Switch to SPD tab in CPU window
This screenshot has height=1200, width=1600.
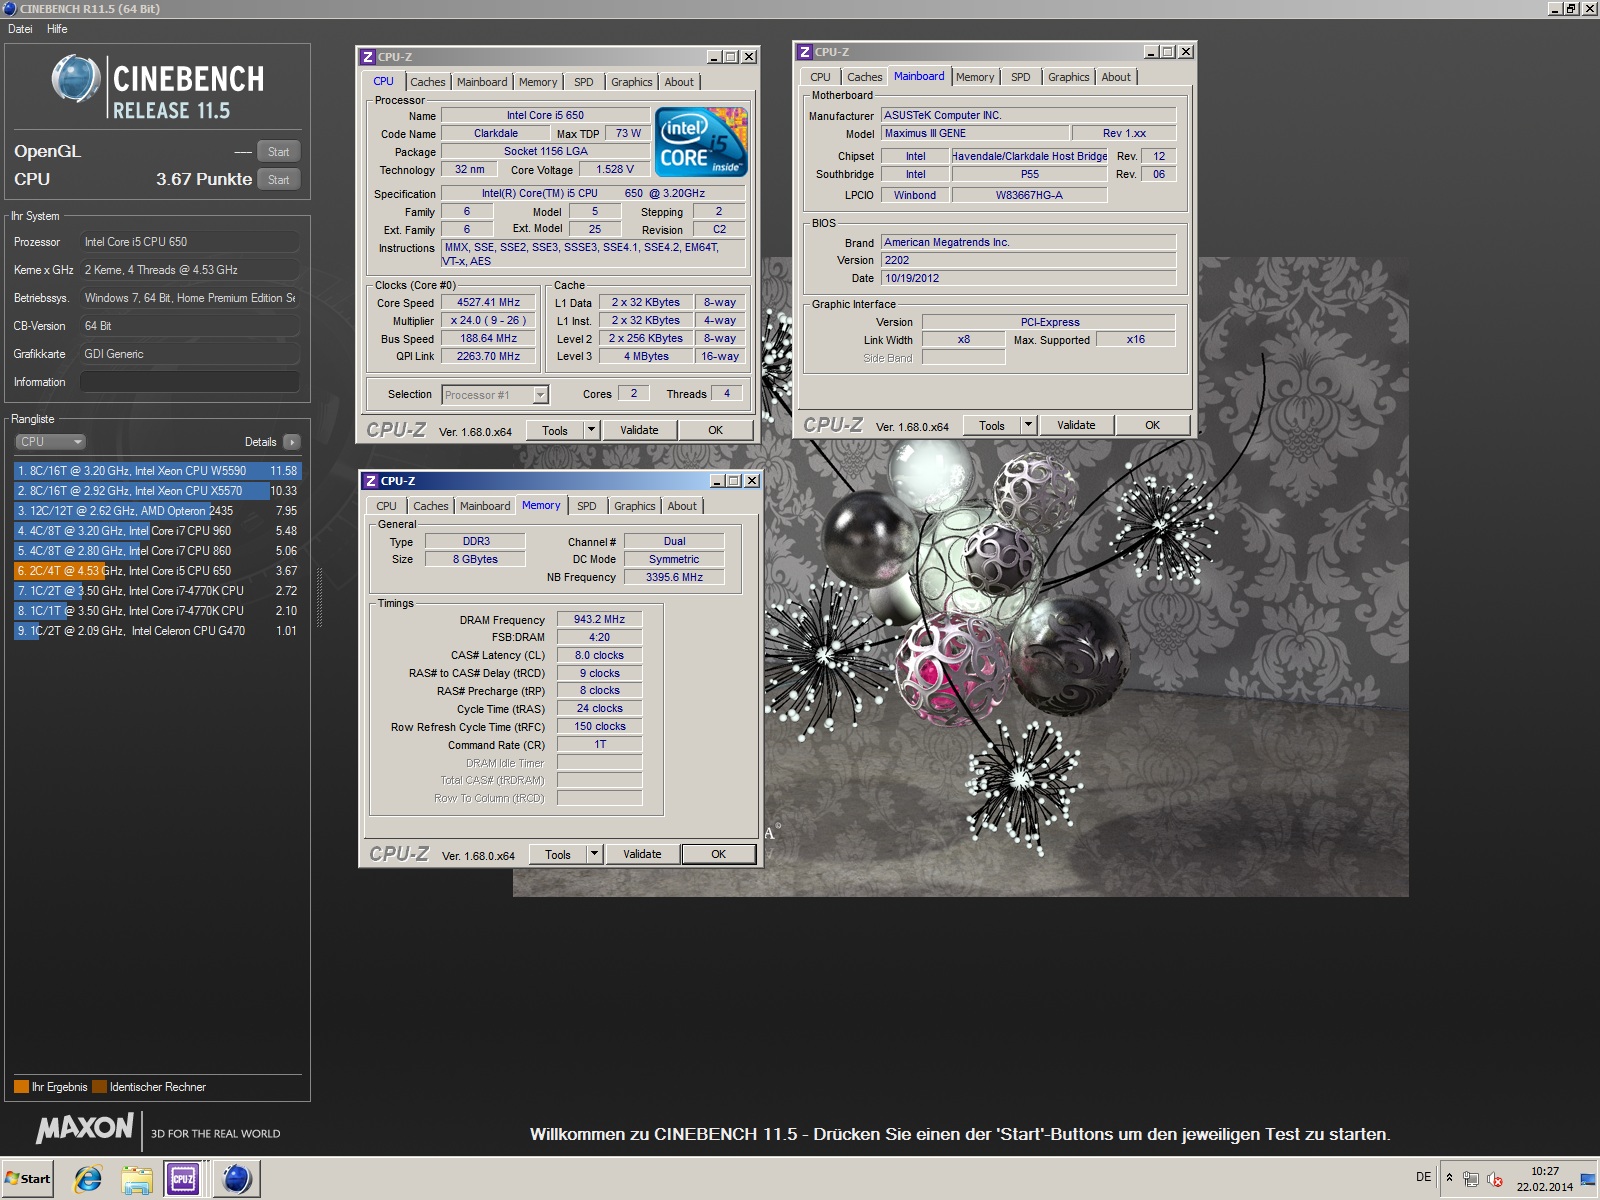click(584, 82)
